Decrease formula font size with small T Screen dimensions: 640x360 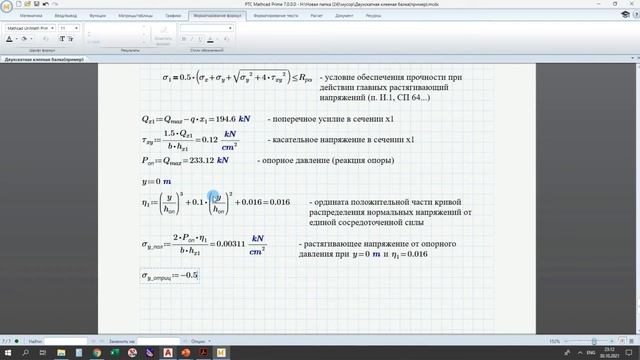point(71,39)
